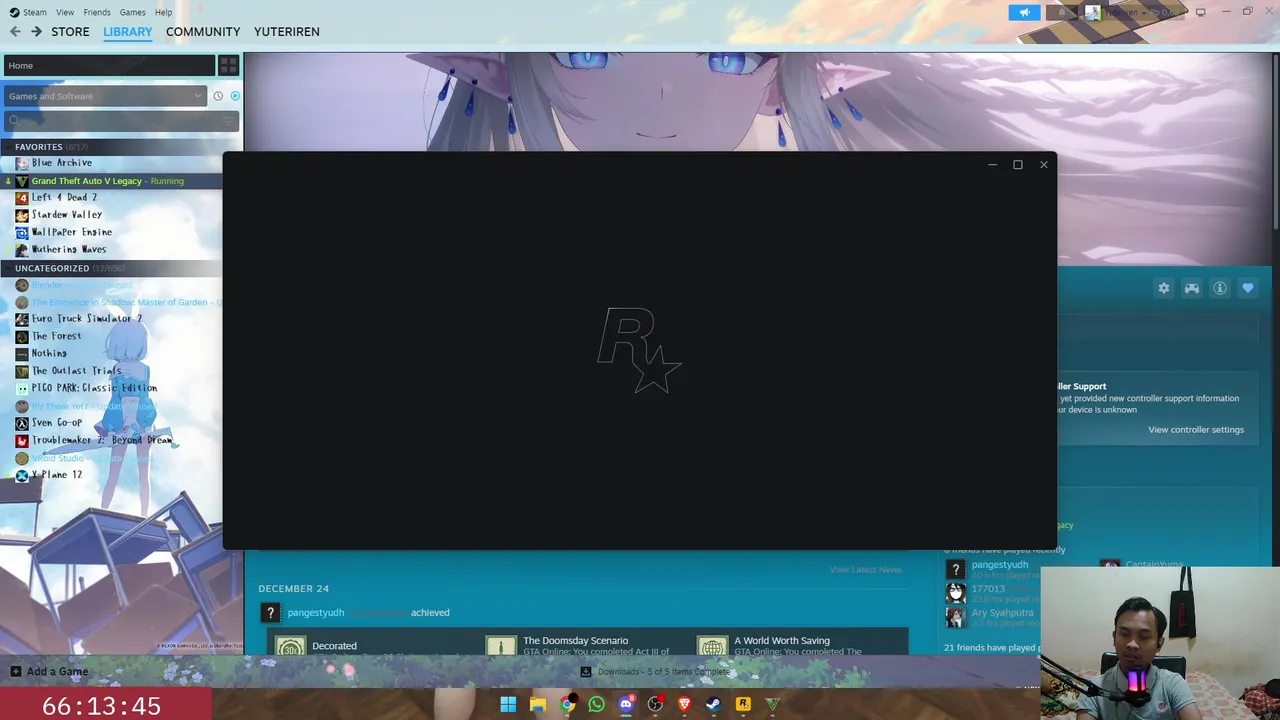Click the Stardew Valley game icon

tap(22, 214)
